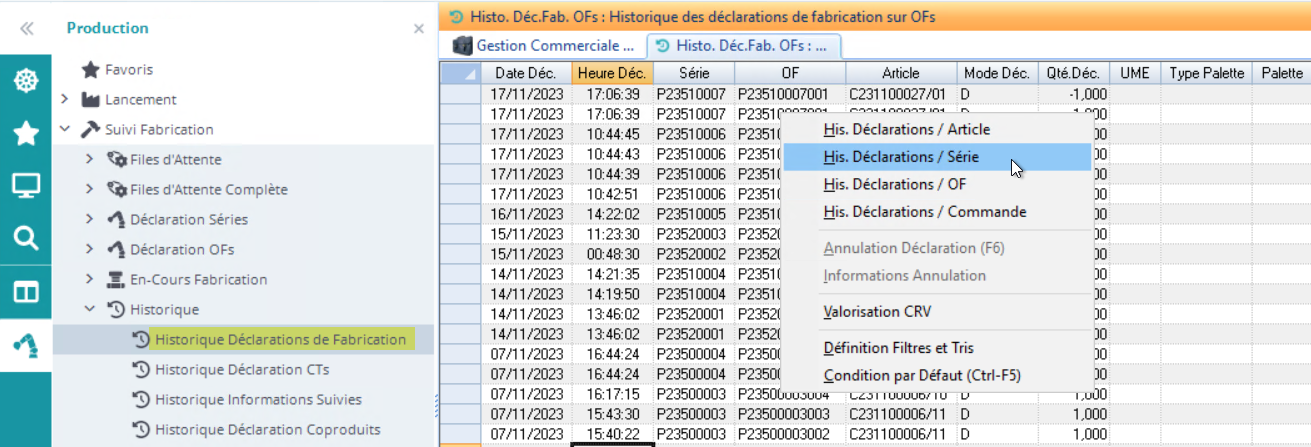
Task: Click Valorisation CRV in context menu
Action: tap(876, 311)
